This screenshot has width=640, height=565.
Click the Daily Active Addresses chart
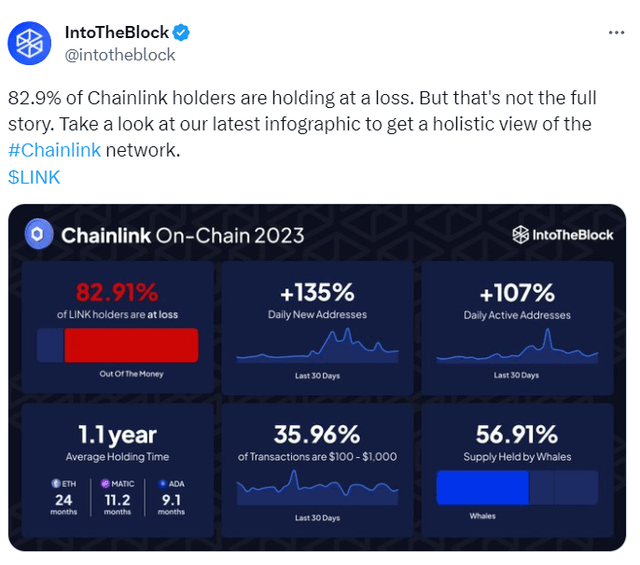pos(516,350)
